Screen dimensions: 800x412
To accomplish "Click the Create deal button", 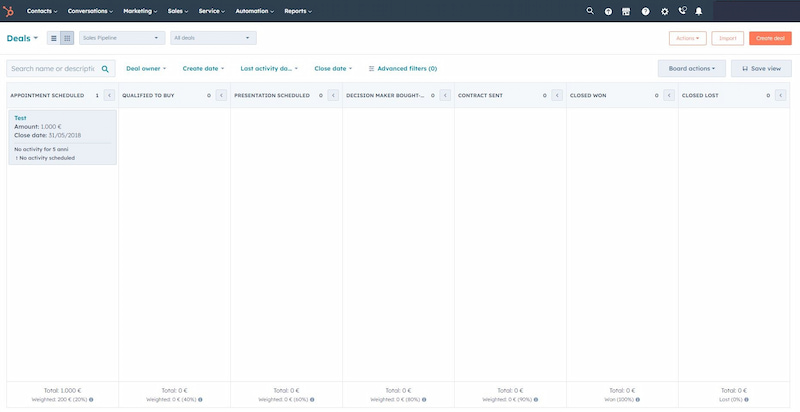I will (x=770, y=38).
